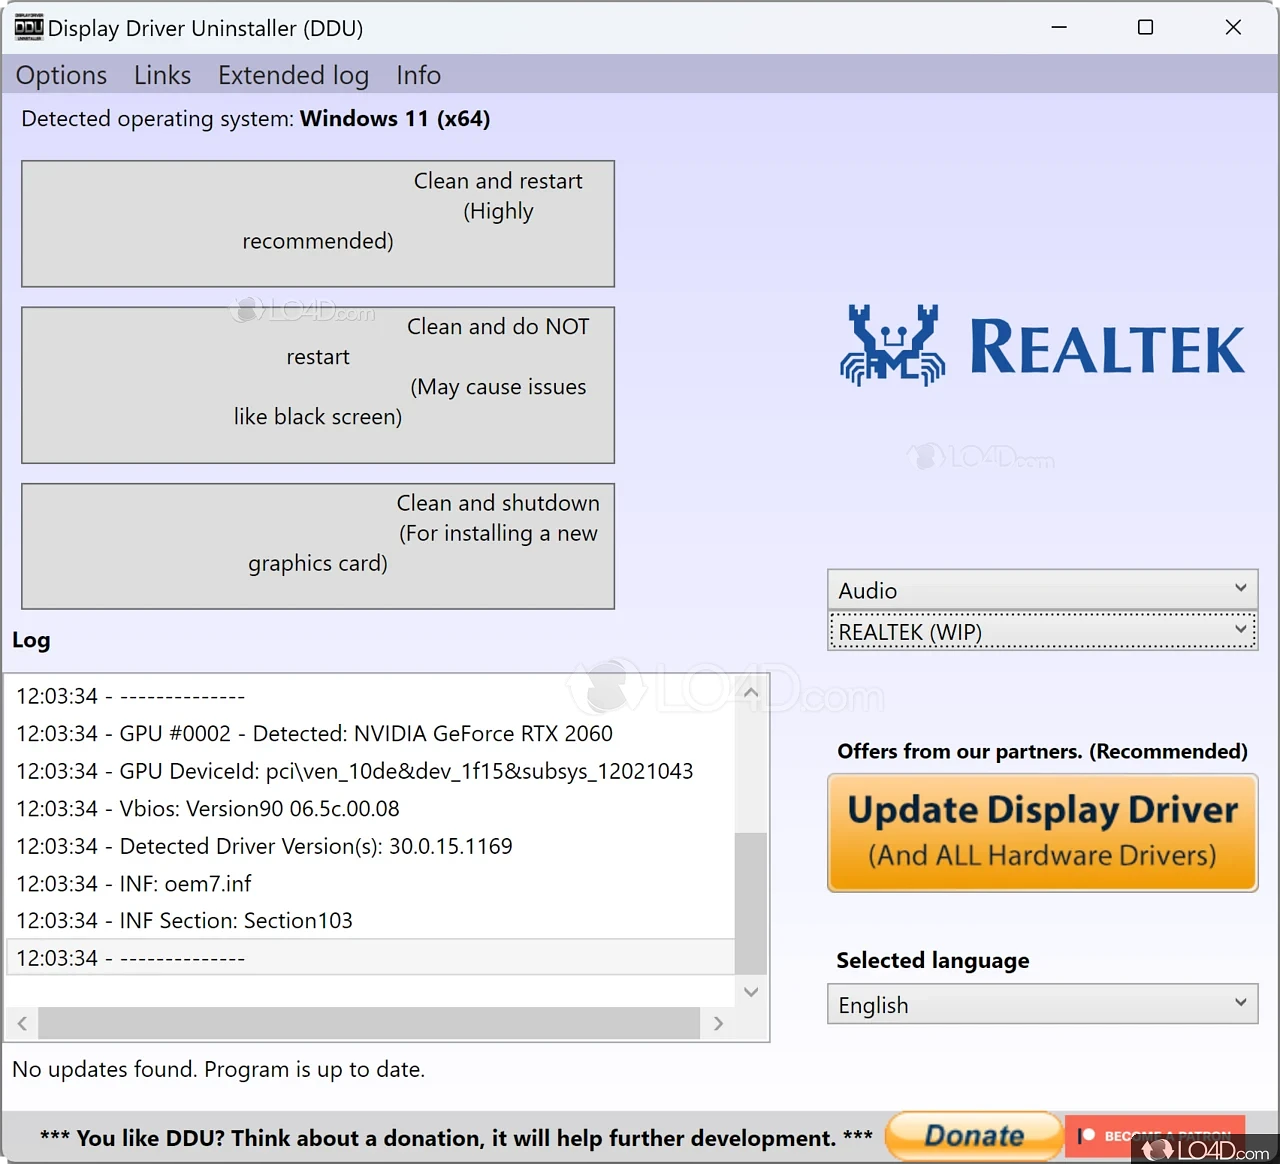Click the DDU app icon in title bar
Image resolution: width=1280 pixels, height=1164 pixels.
point(29,27)
